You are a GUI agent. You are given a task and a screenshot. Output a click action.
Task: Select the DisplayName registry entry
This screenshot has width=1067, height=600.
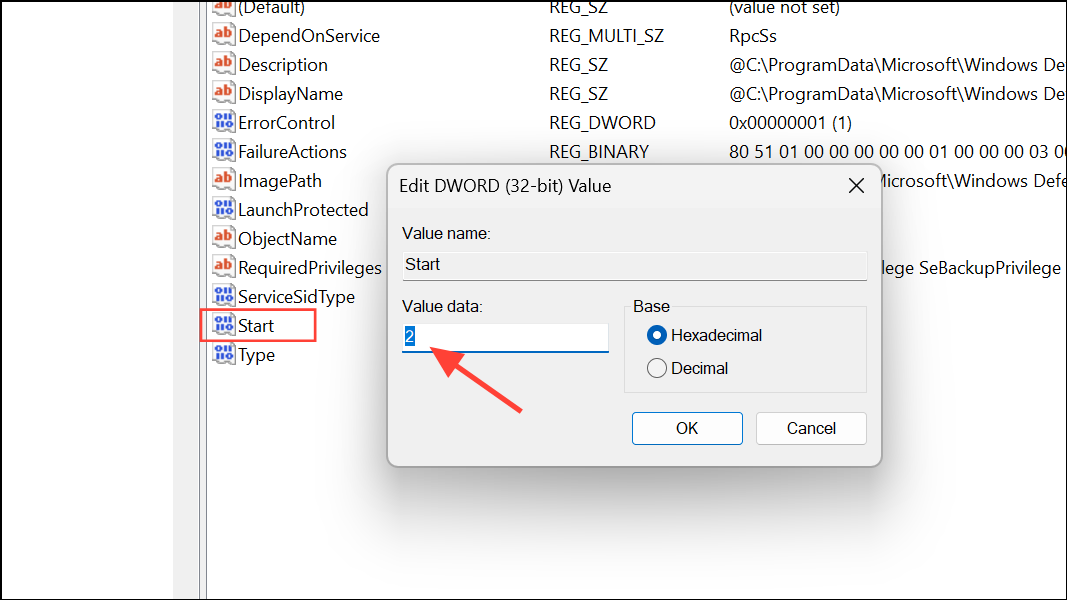point(285,93)
